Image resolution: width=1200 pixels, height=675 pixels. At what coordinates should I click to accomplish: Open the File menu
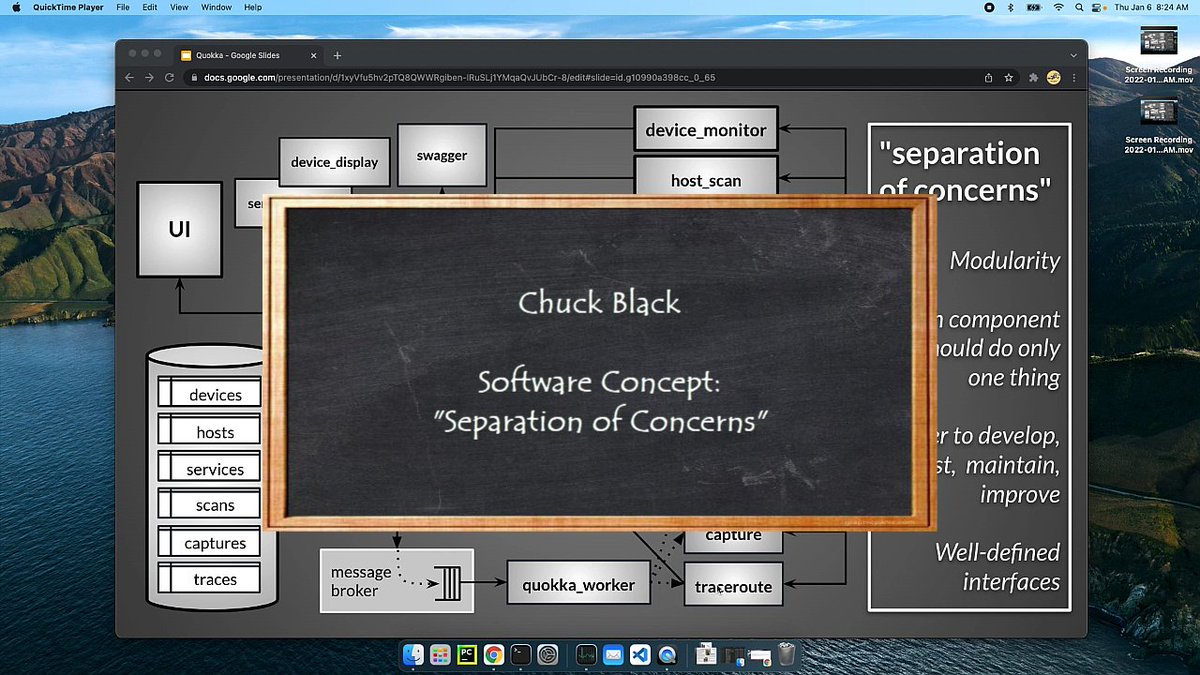click(122, 7)
